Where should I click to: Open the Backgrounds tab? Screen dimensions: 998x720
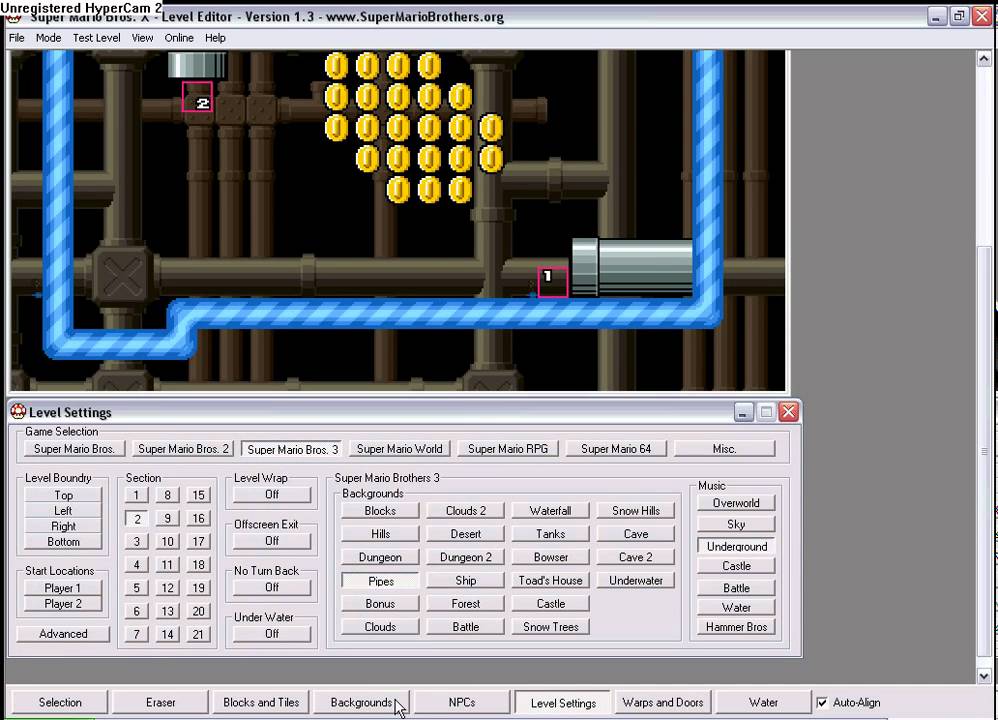point(361,702)
